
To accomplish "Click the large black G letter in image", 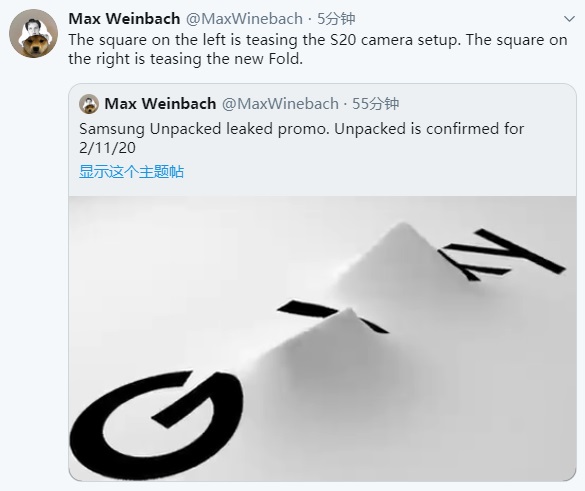I will coord(157,420).
